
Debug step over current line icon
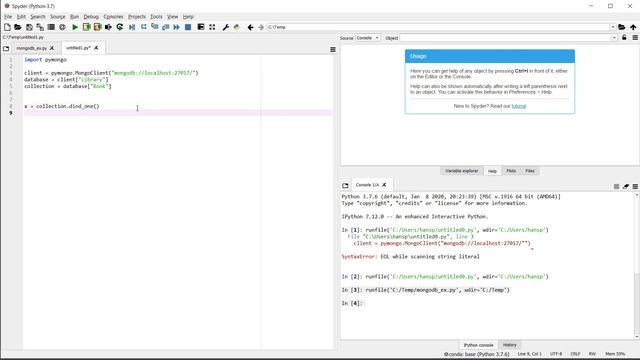pos(144,27)
